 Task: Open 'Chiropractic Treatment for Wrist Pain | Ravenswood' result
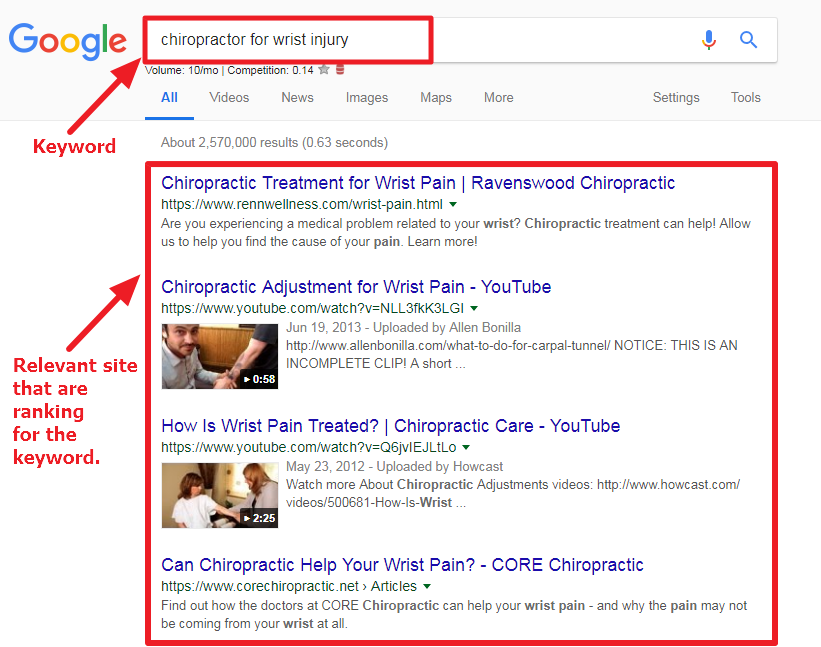(418, 183)
